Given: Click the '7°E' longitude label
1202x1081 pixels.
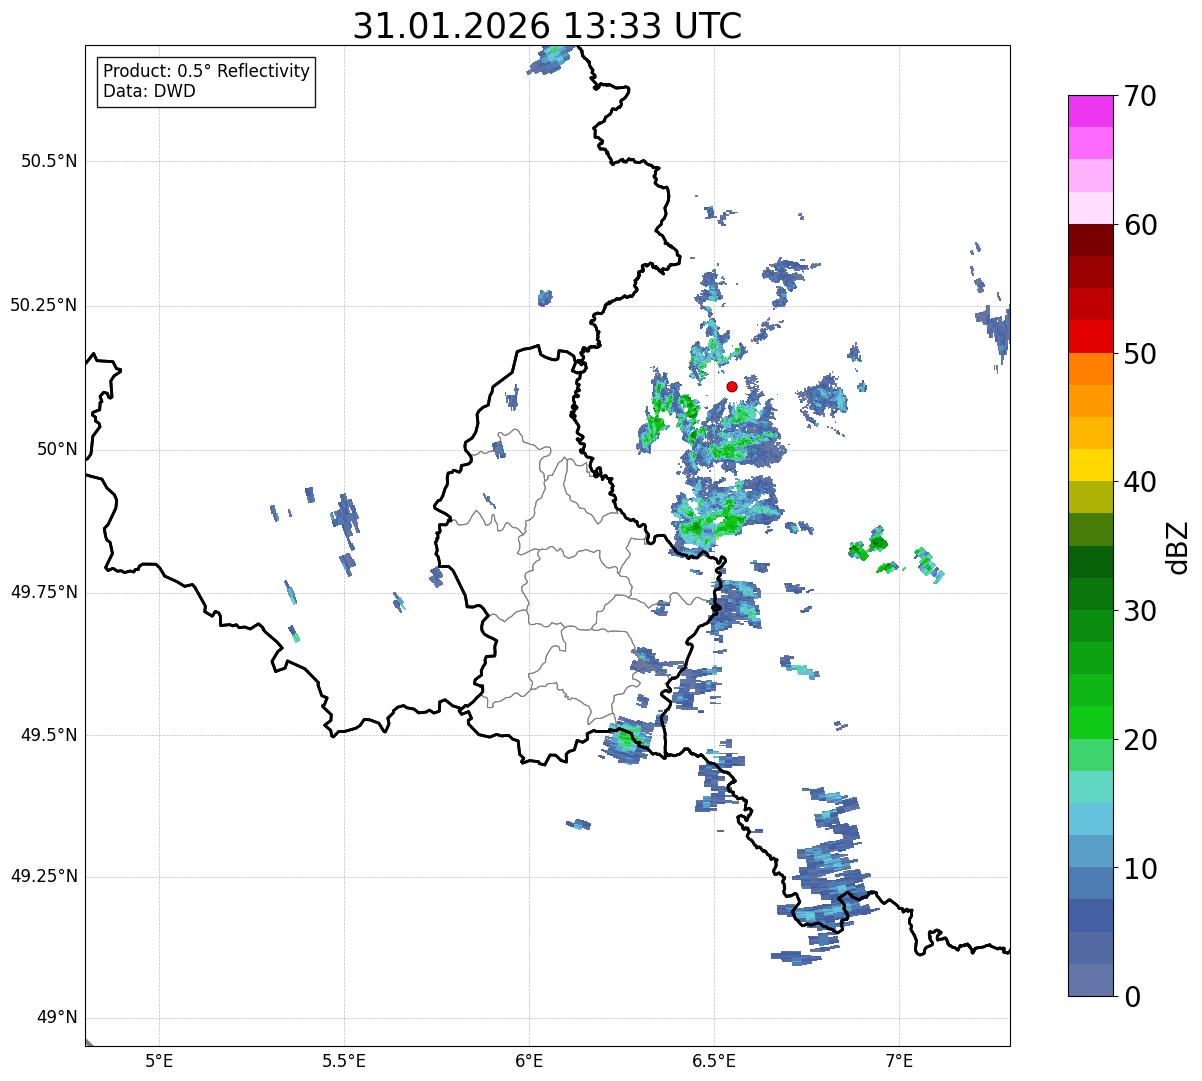Looking at the screenshot, I should pos(899,1060).
